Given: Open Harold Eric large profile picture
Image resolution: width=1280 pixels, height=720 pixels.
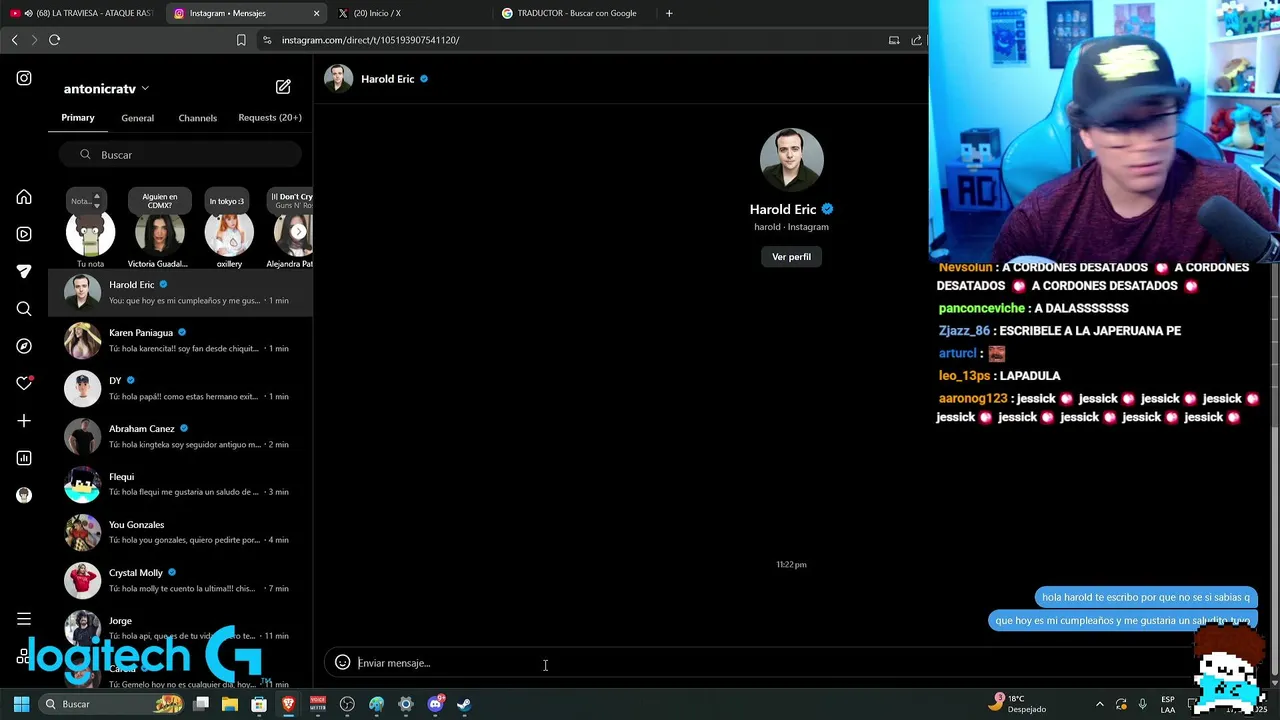Looking at the screenshot, I should click(791, 160).
